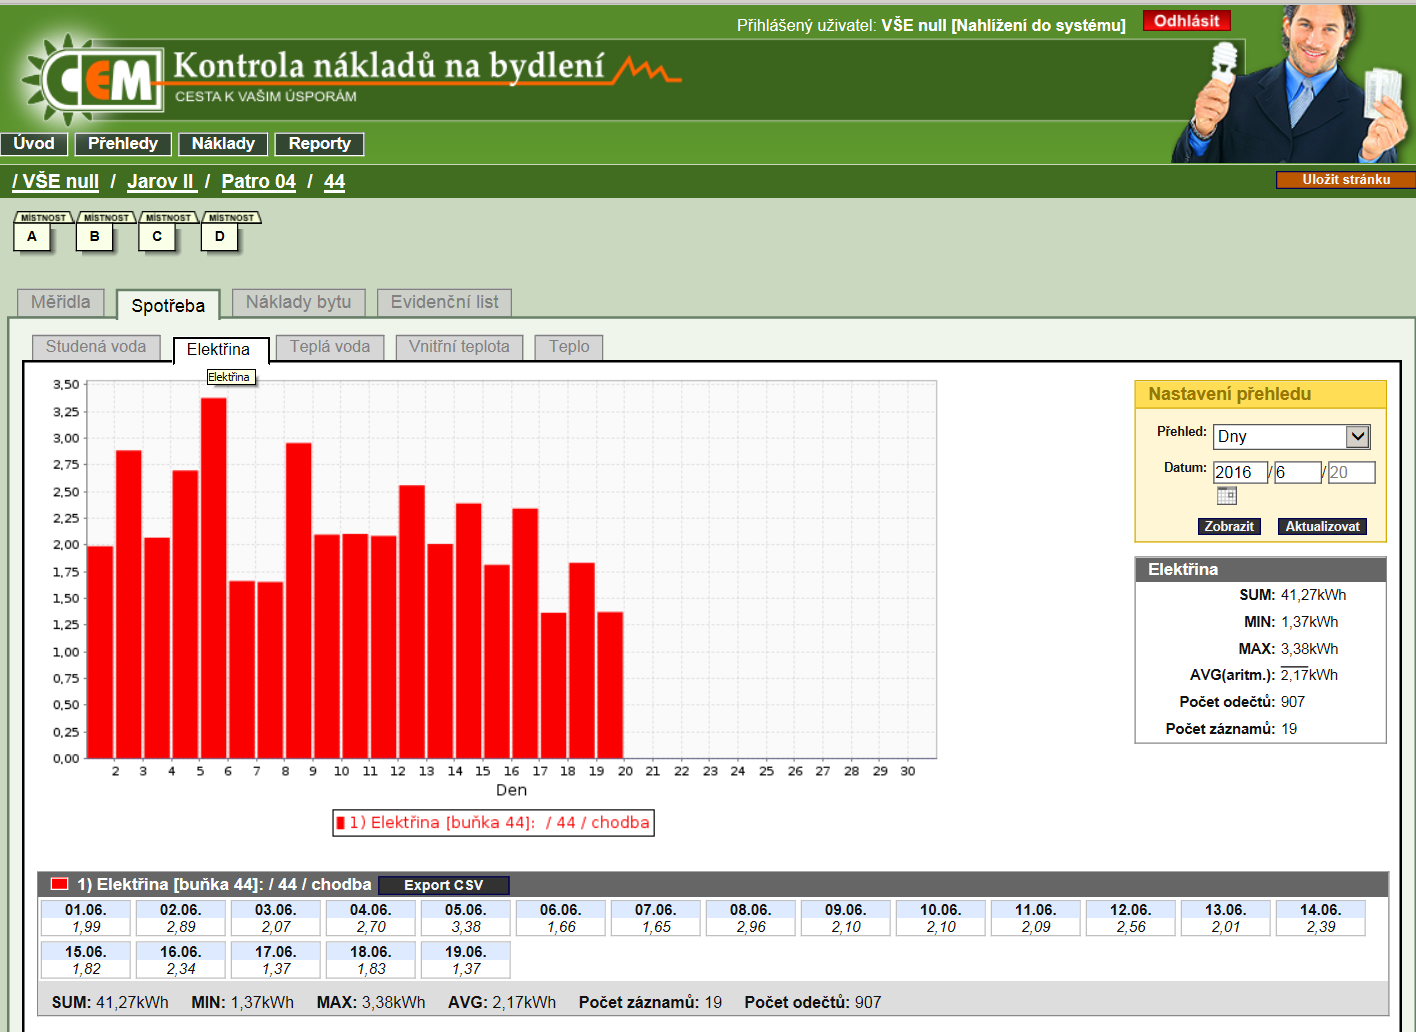Click the tallest bar for day 5
The height and width of the screenshot is (1032, 1416).
pyautogui.click(x=213, y=578)
